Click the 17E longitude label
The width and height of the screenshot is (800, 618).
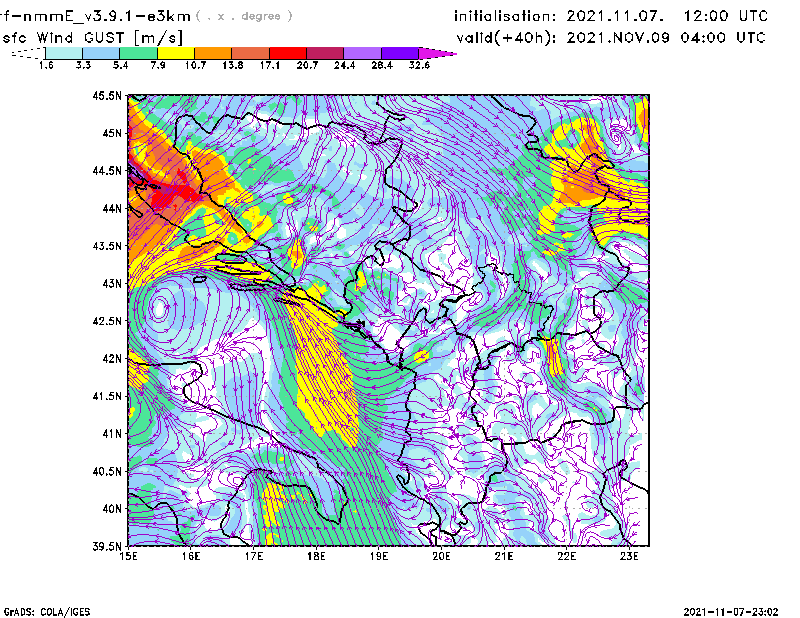tap(254, 556)
